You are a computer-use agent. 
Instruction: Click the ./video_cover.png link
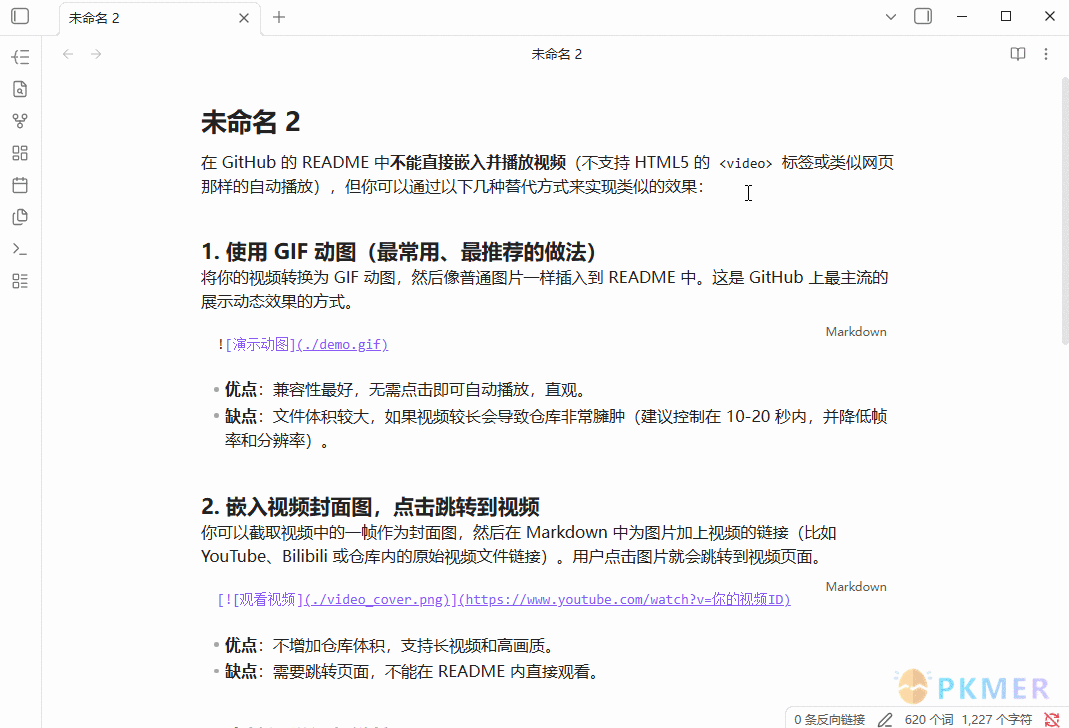(378, 600)
